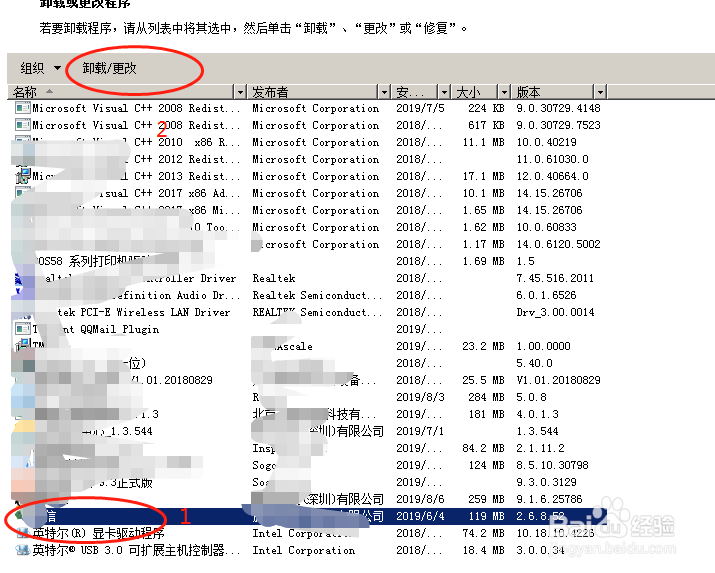Viewport: 715px width, 573px height.
Task: Select the row with size 1.65 MB
Action: pos(308,210)
